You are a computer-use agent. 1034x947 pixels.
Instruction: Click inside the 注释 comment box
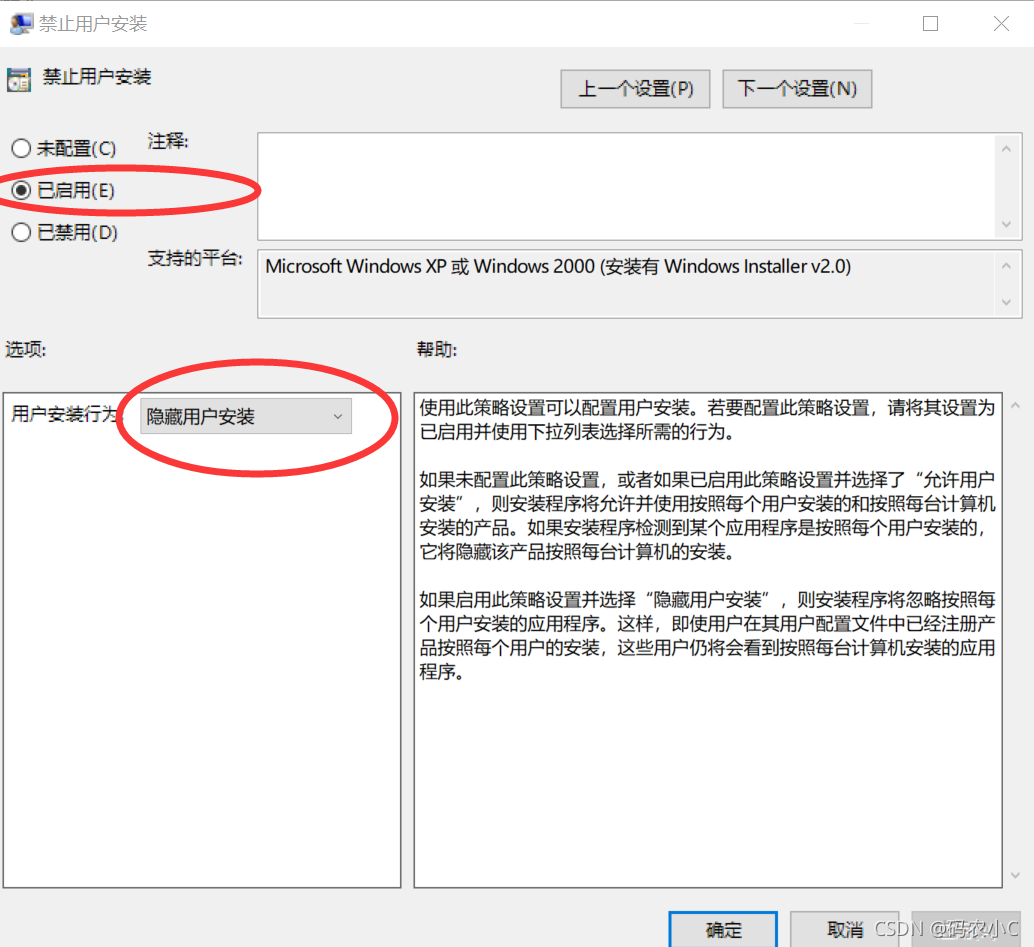coord(626,186)
